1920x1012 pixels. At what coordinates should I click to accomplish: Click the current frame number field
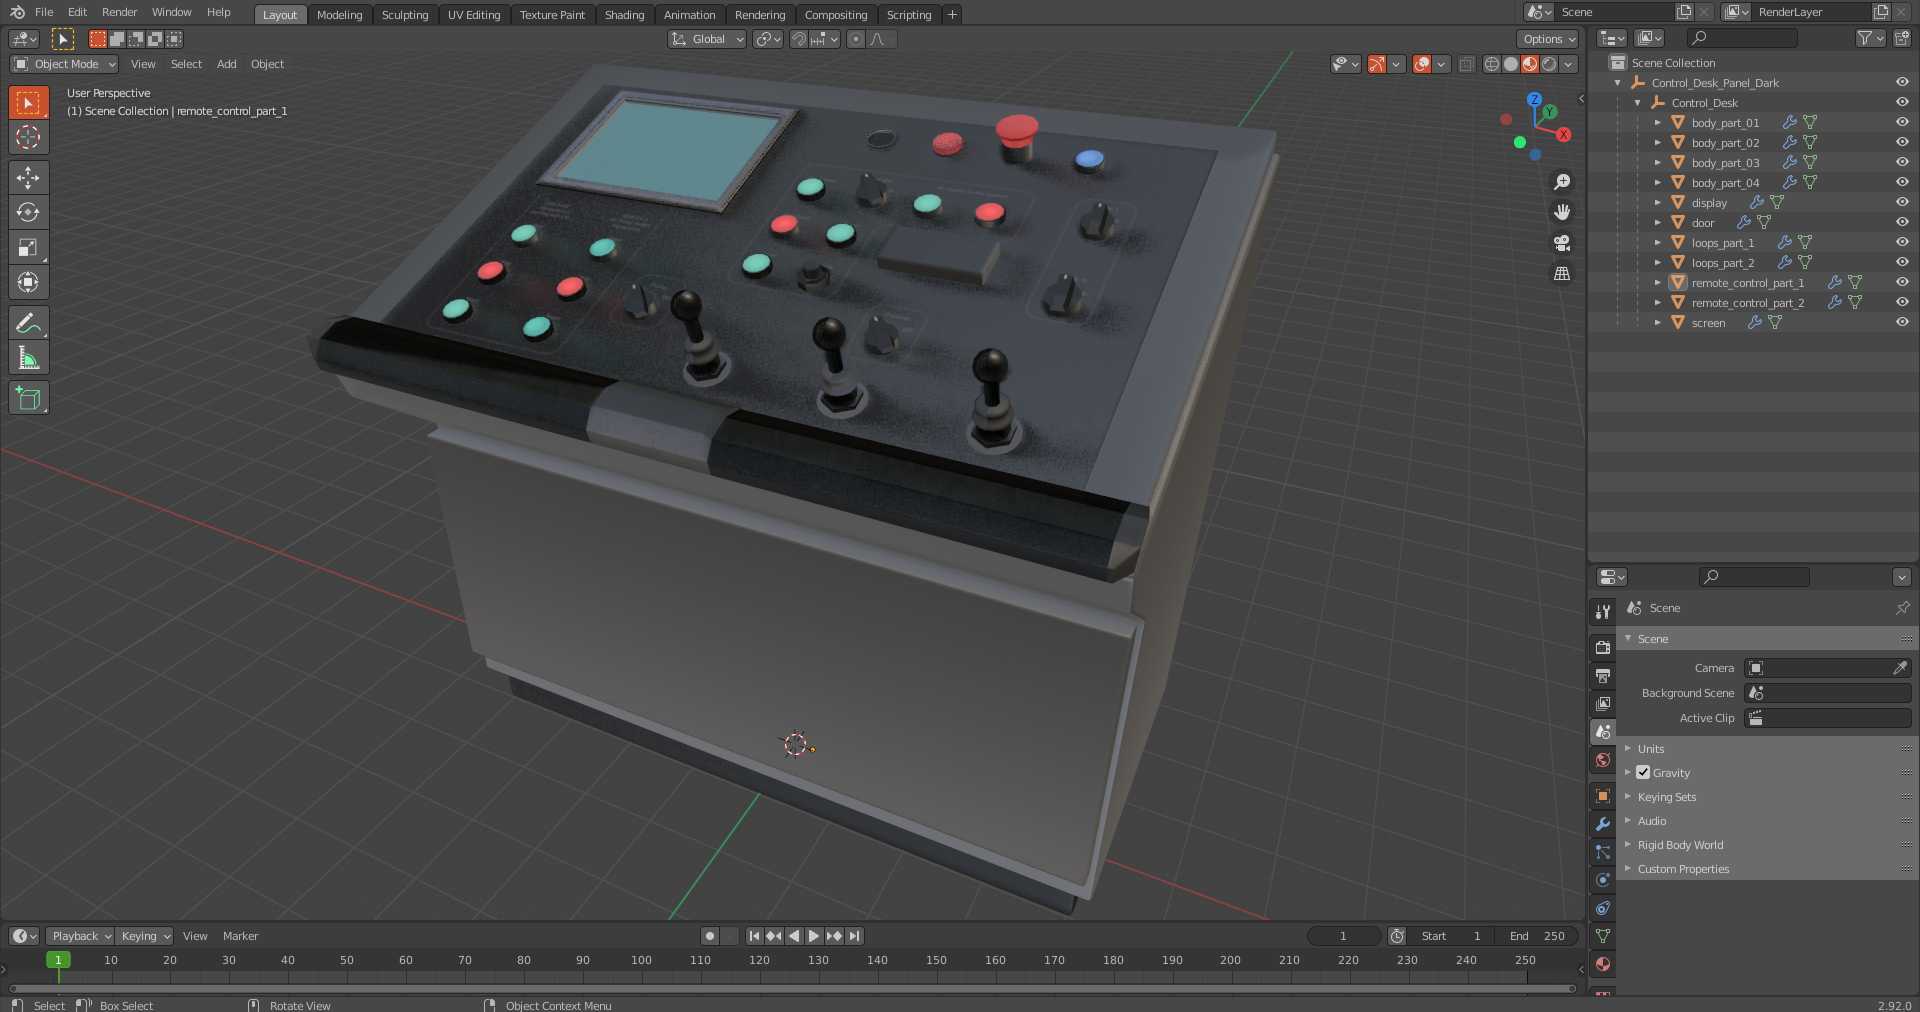pyautogui.click(x=1343, y=936)
